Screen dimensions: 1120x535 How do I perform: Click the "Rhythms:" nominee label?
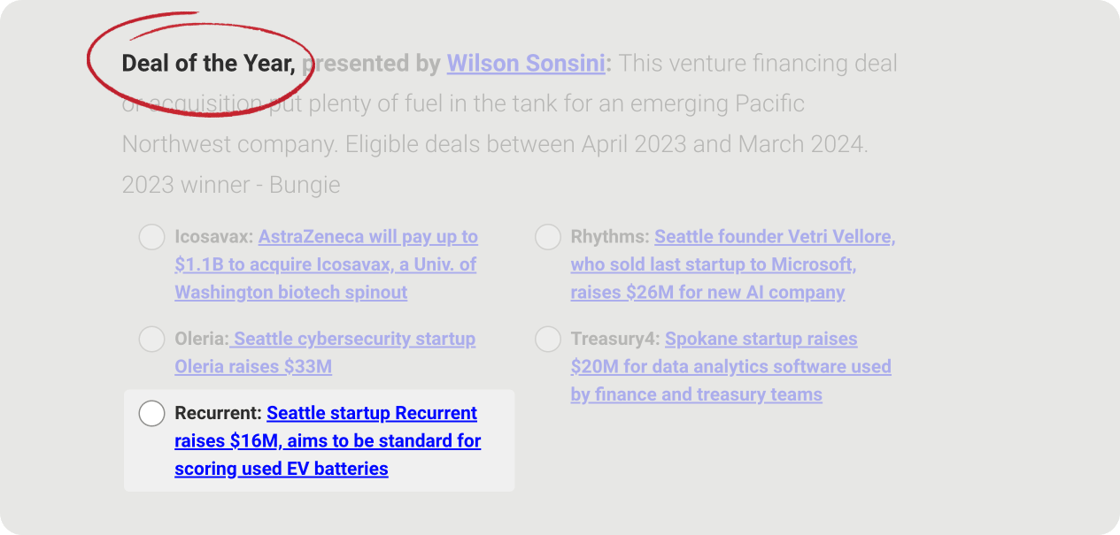click(x=610, y=237)
